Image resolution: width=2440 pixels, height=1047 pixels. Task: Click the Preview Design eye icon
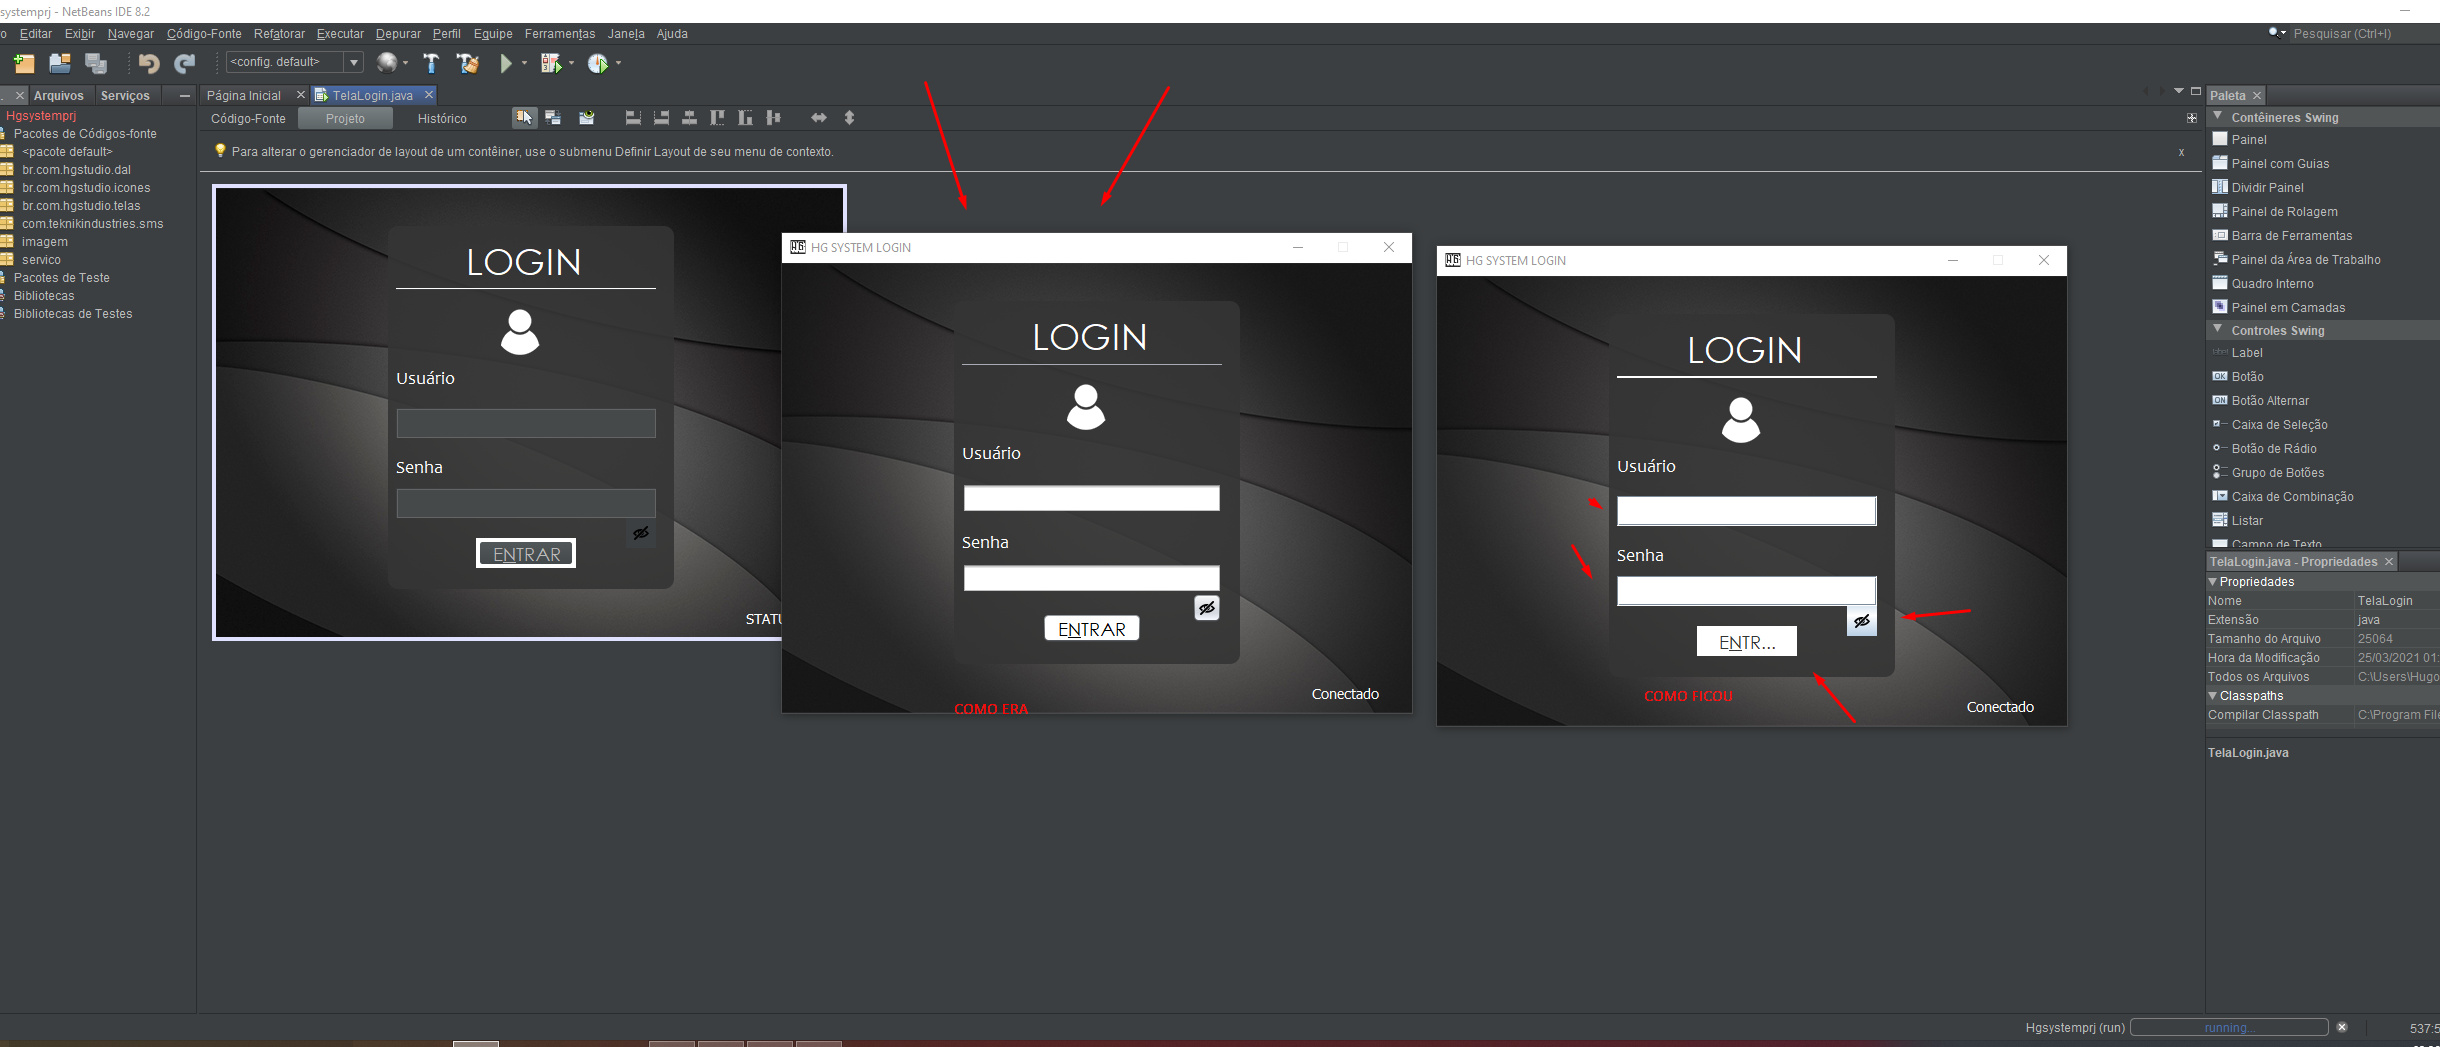point(586,118)
